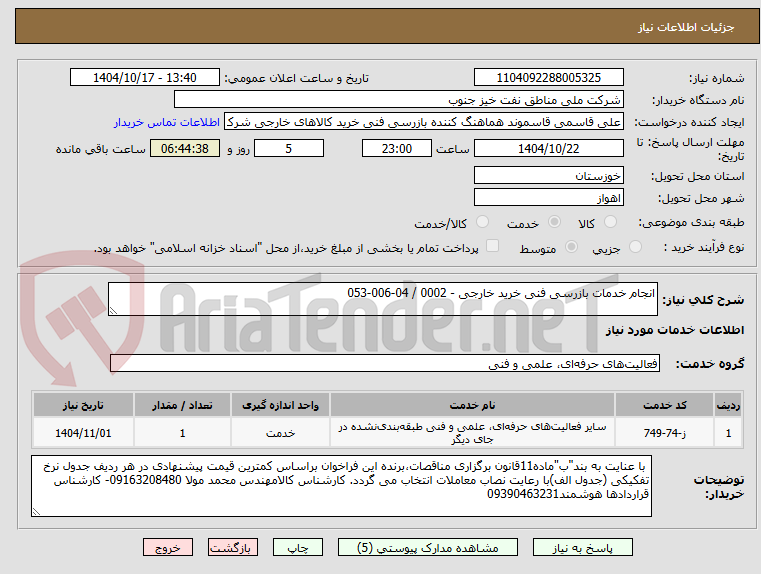Click the need date cell 1404/11/01
The image size is (761, 574).
coord(83,433)
